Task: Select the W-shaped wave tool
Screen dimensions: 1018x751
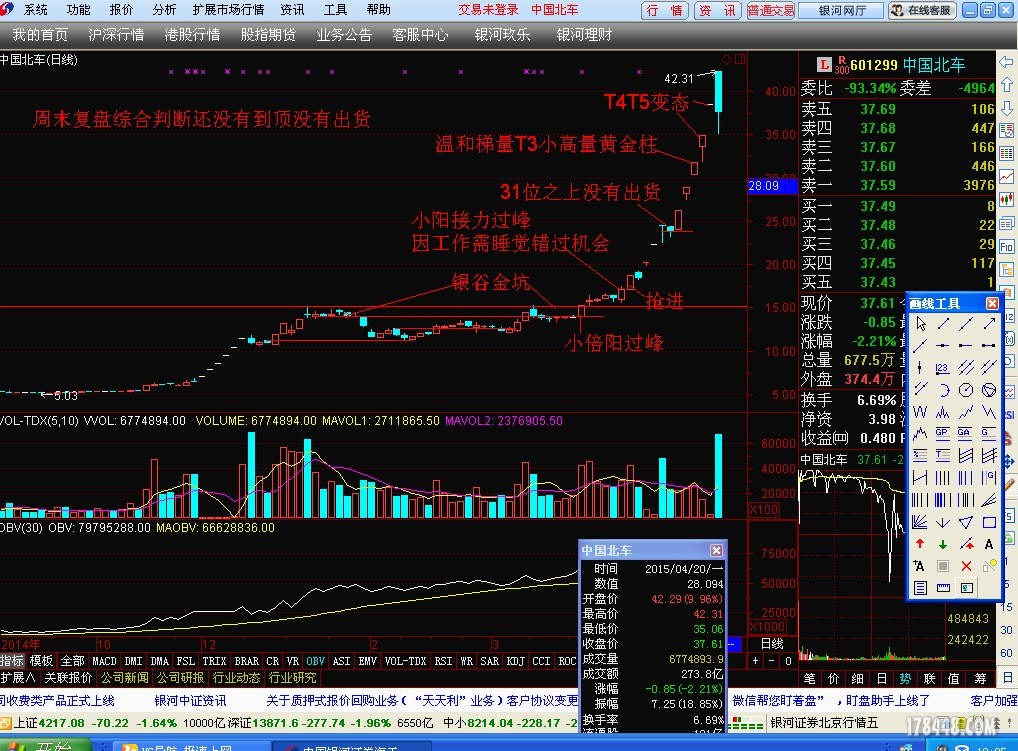Action: click(x=920, y=412)
